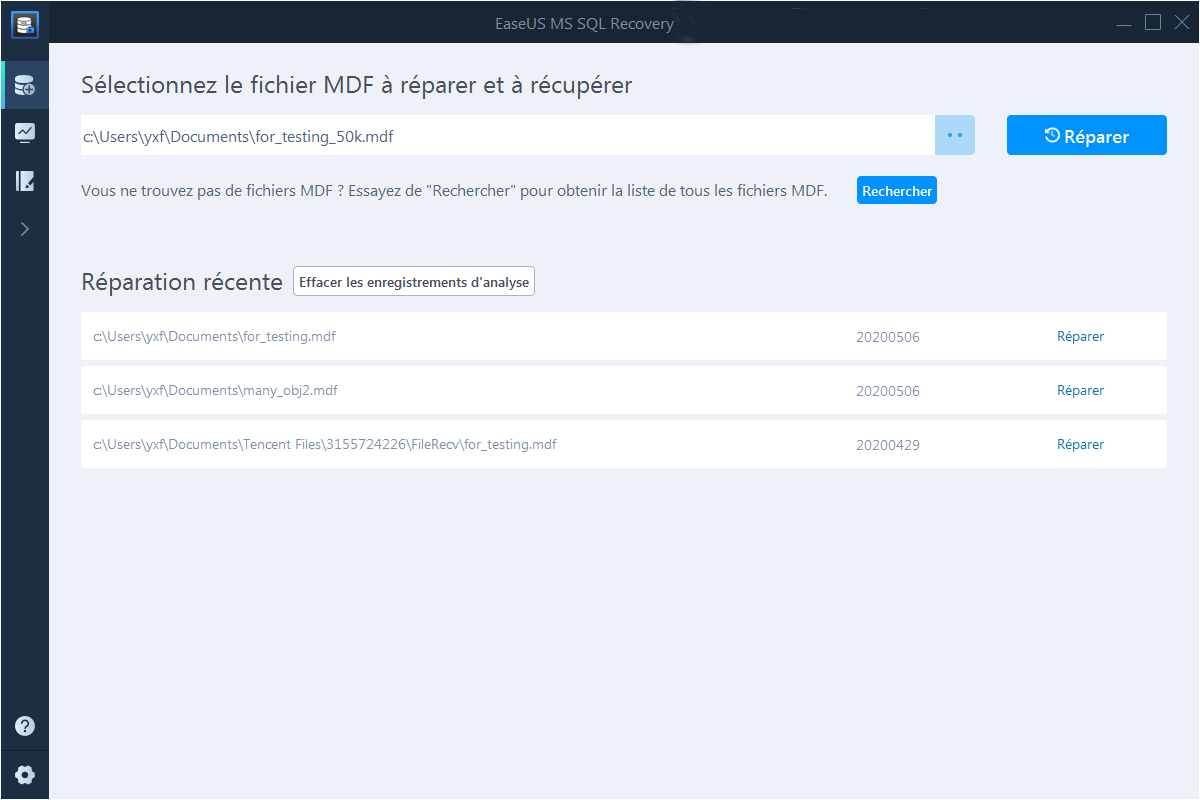Image resolution: width=1200 pixels, height=800 pixels.
Task: Minimize the EaseUS MS SQL Recovery window
Action: [x=1124, y=23]
